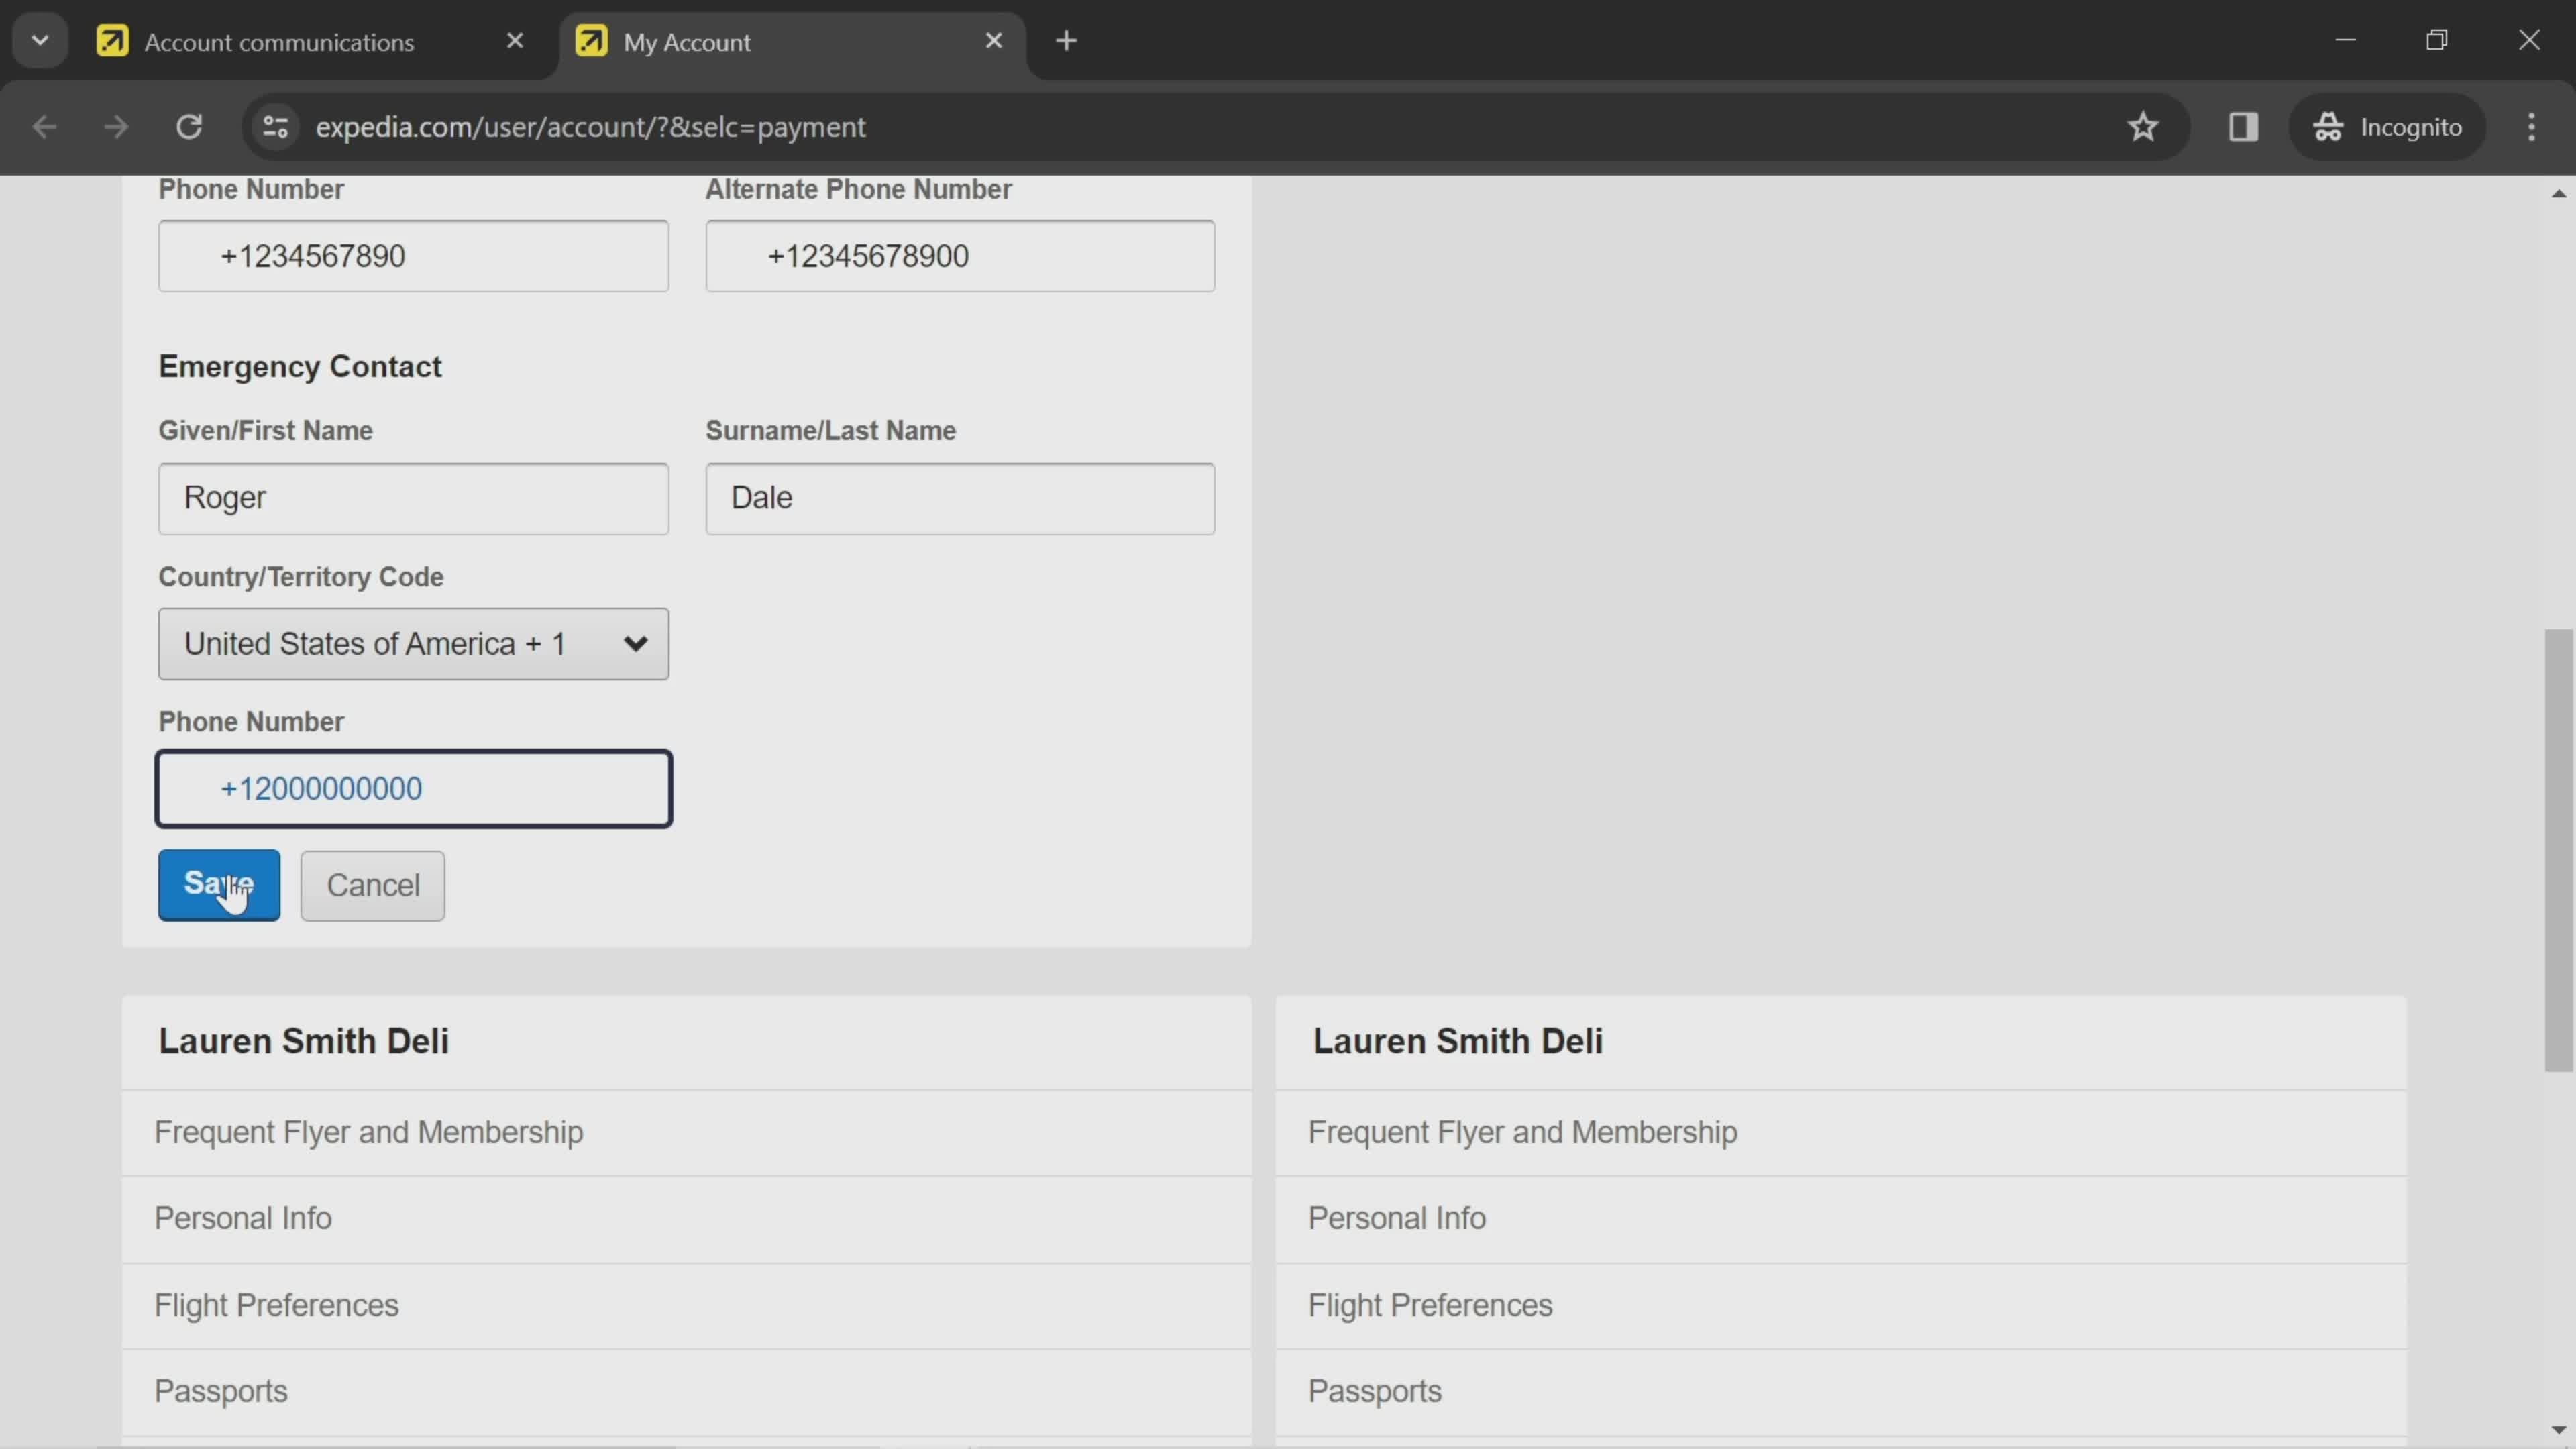Click the emergency contact phone number input field

(x=414, y=789)
